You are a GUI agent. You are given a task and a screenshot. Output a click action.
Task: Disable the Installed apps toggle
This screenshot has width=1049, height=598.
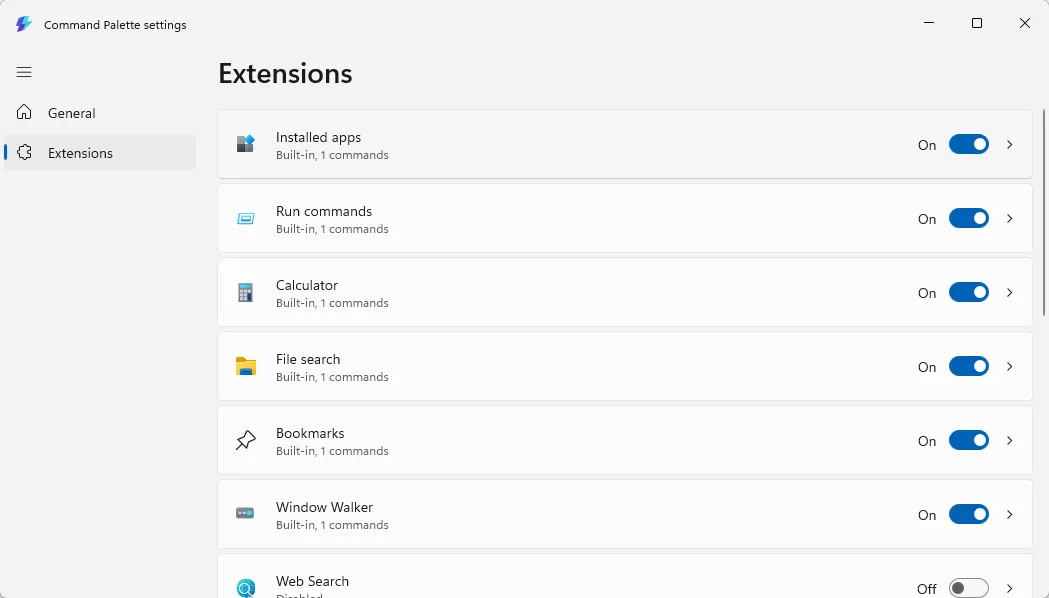968,144
